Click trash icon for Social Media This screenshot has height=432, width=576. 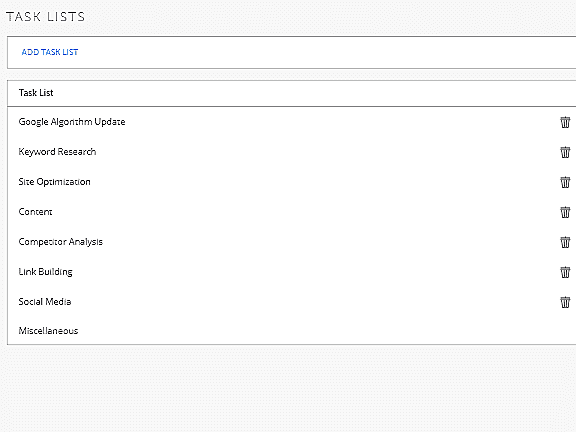565,302
